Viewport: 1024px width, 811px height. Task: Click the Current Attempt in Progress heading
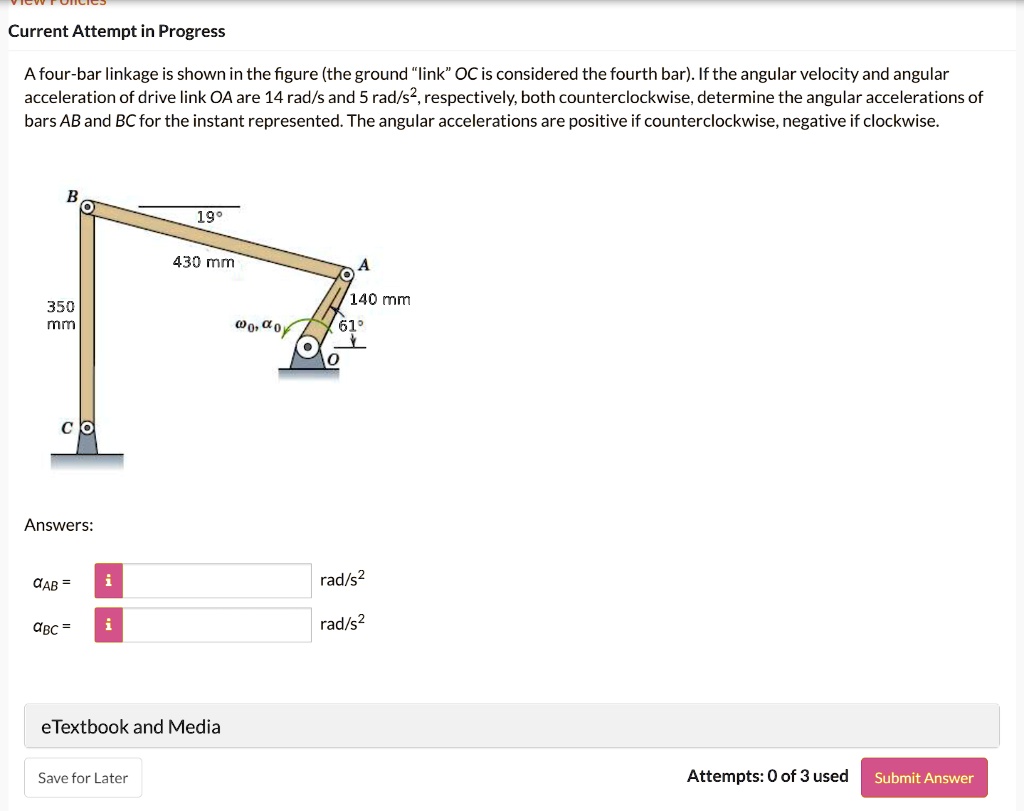click(117, 31)
